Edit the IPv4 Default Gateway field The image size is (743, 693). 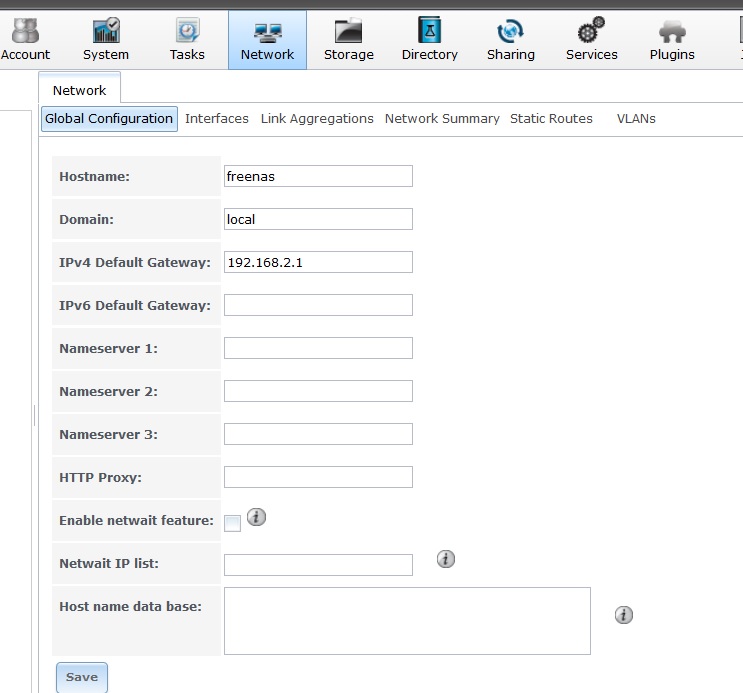click(x=318, y=262)
